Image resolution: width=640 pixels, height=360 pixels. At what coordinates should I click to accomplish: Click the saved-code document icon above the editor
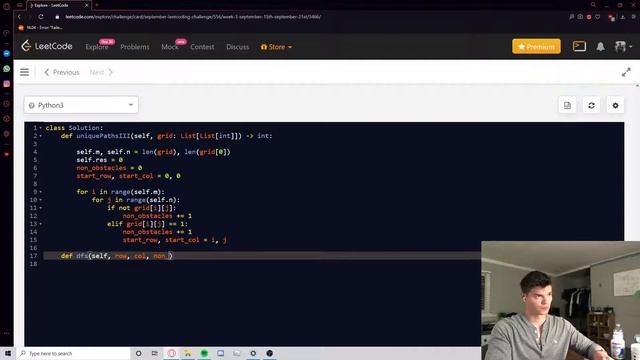click(x=567, y=106)
